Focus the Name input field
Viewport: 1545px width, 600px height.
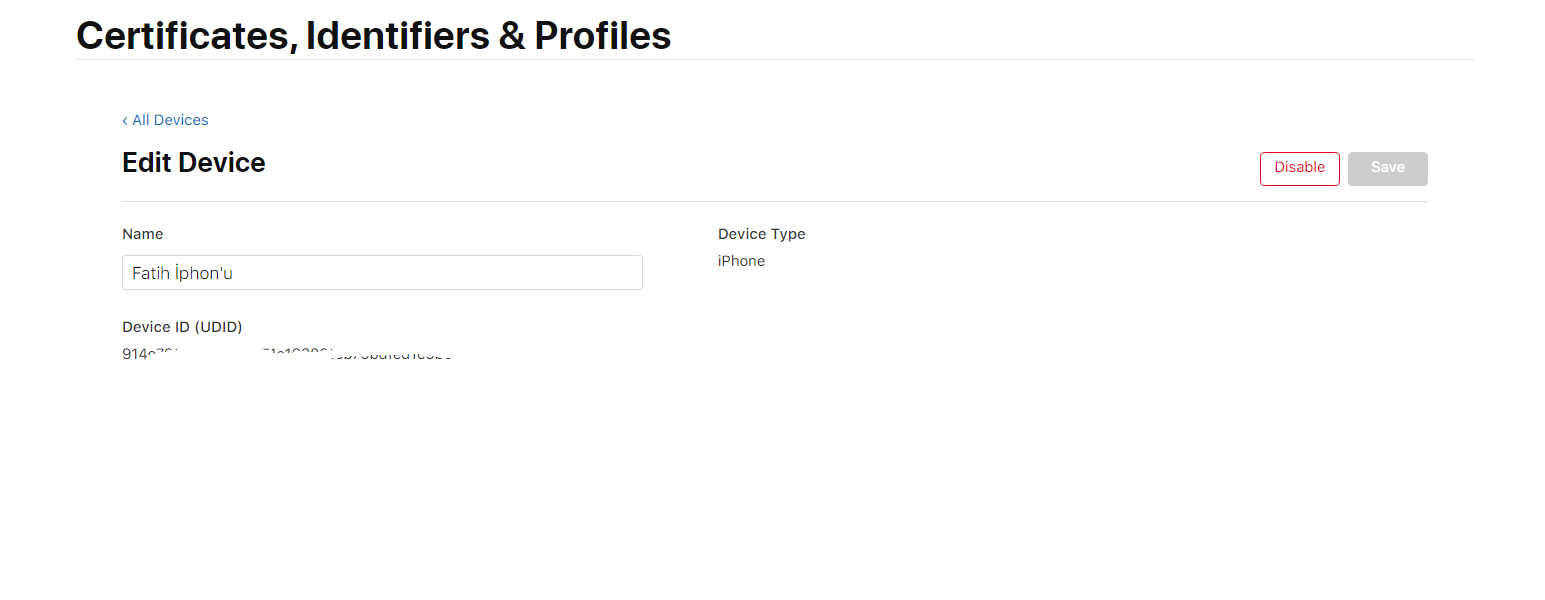382,273
